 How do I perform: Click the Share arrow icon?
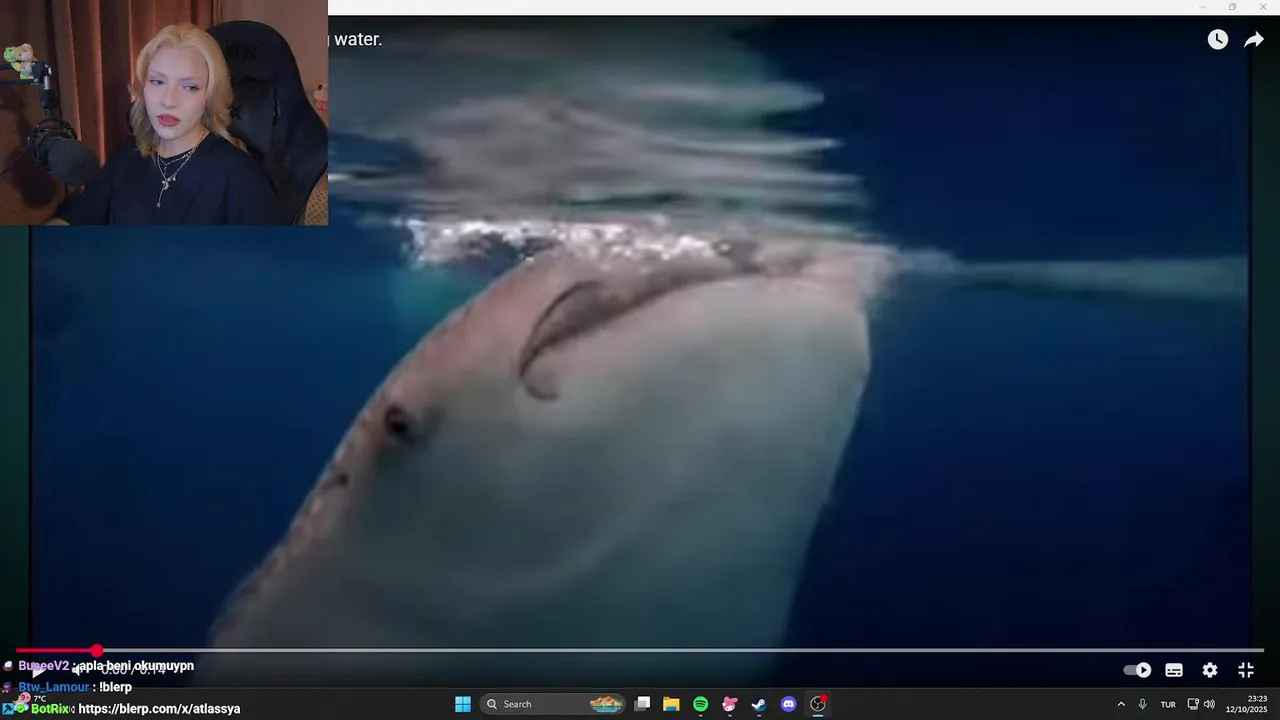pos(1254,39)
